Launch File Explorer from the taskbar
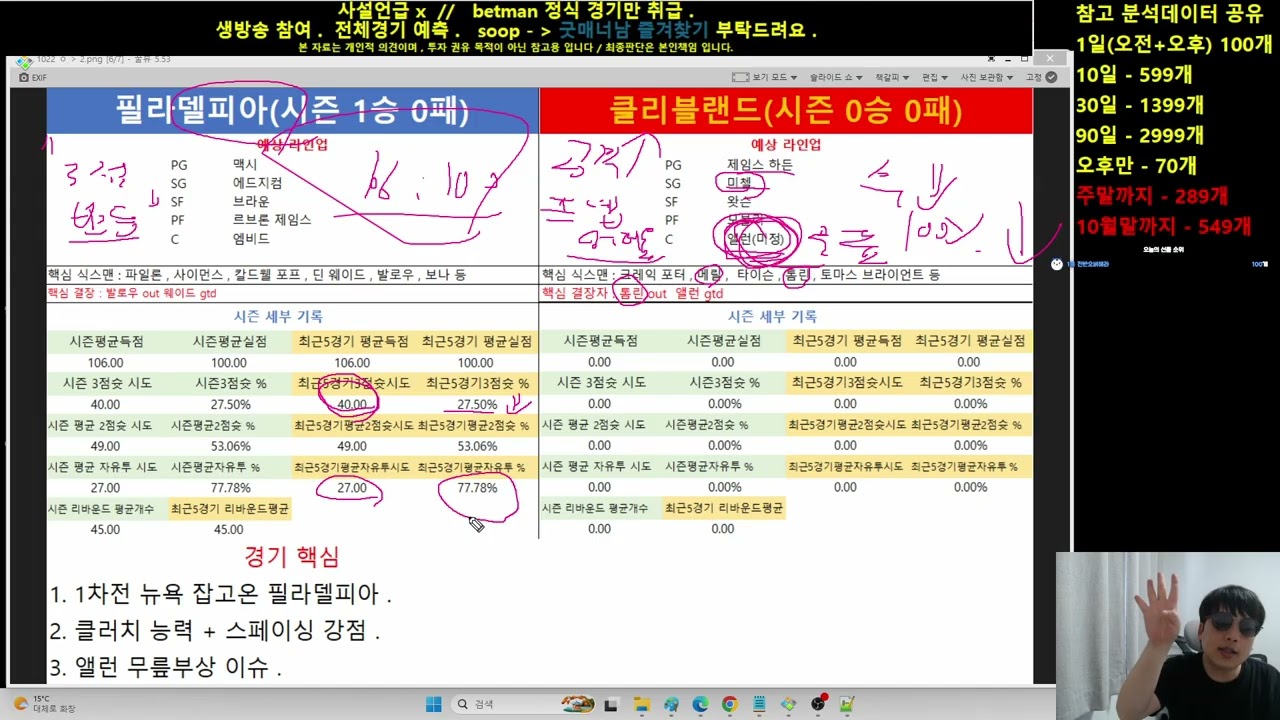 click(641, 704)
